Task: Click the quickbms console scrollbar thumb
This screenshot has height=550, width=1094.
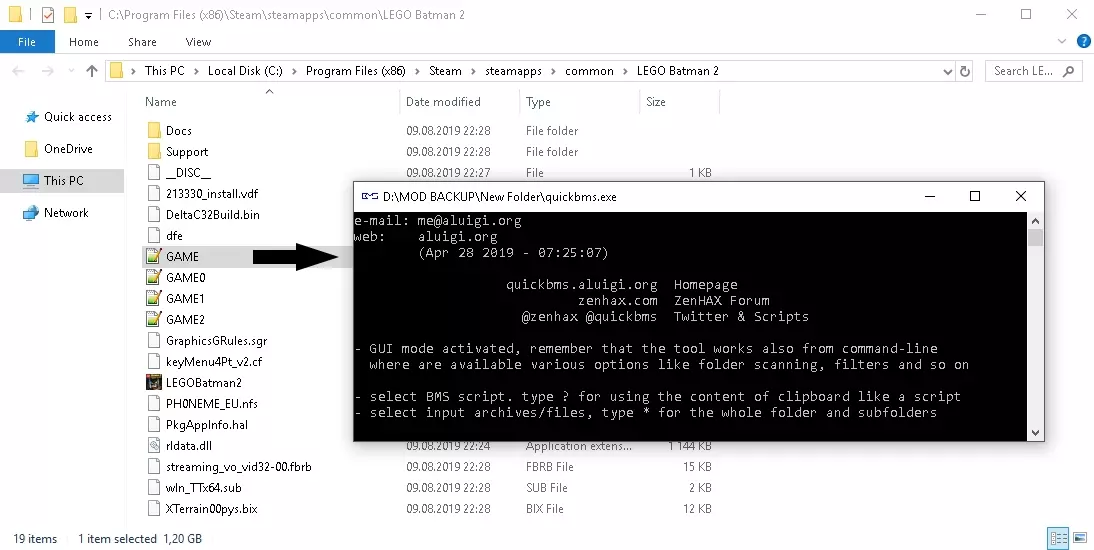Action: click(1035, 237)
